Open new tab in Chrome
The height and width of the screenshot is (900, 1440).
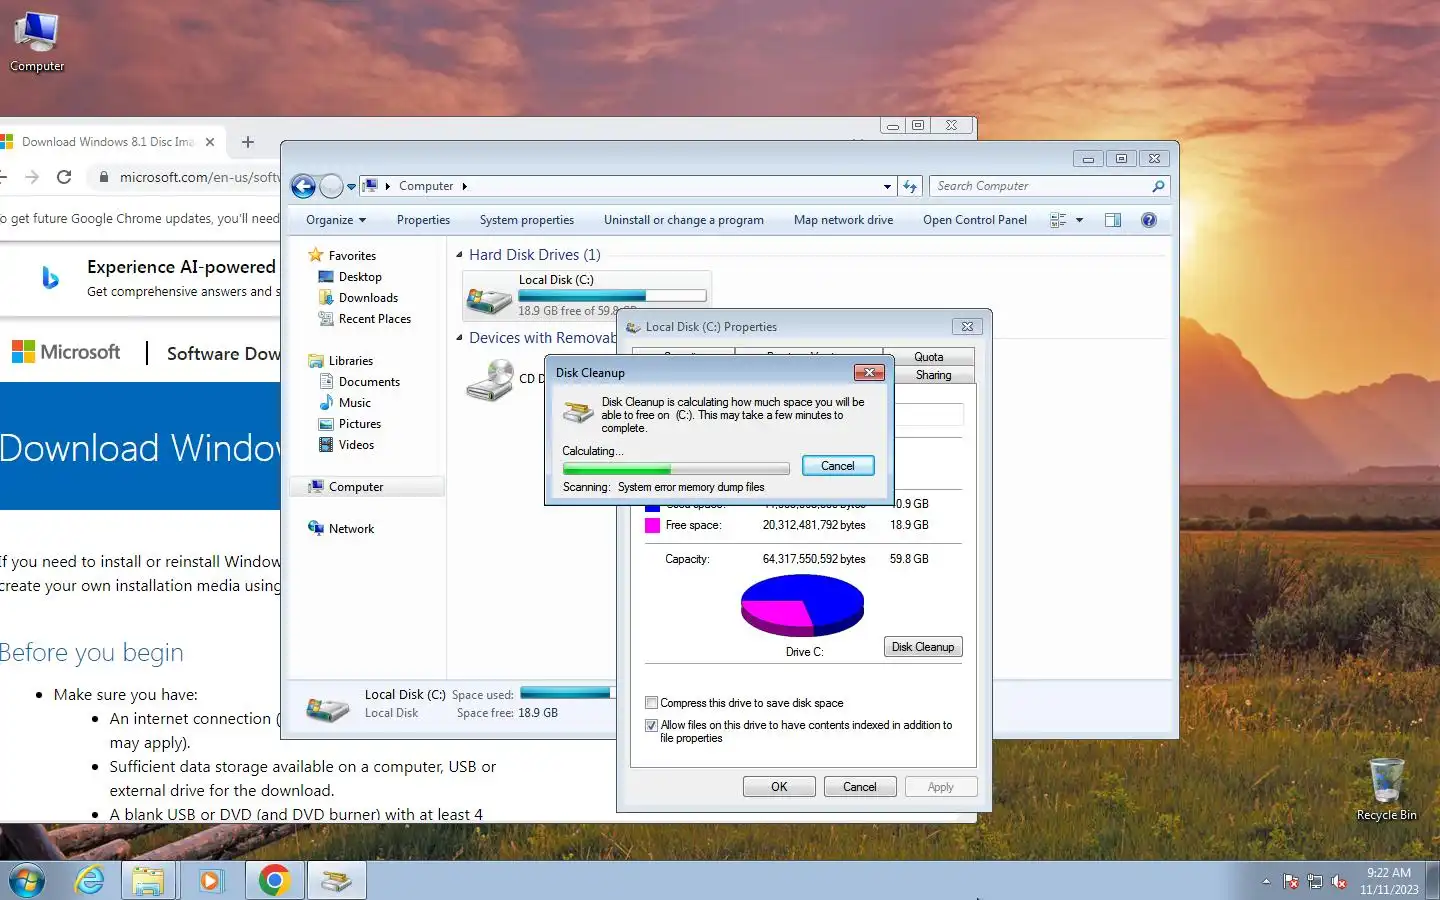point(248,142)
